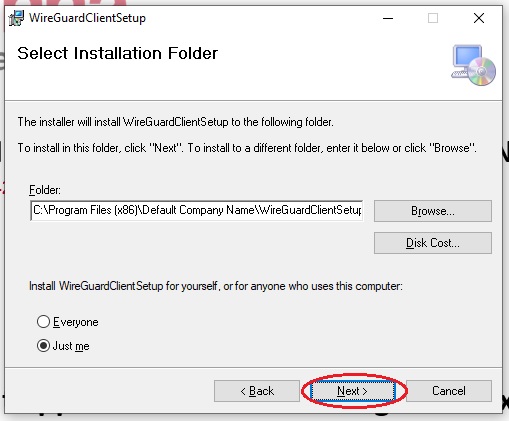Cancel the installation
Image resolution: width=509 pixels, height=421 pixels.
point(449,391)
